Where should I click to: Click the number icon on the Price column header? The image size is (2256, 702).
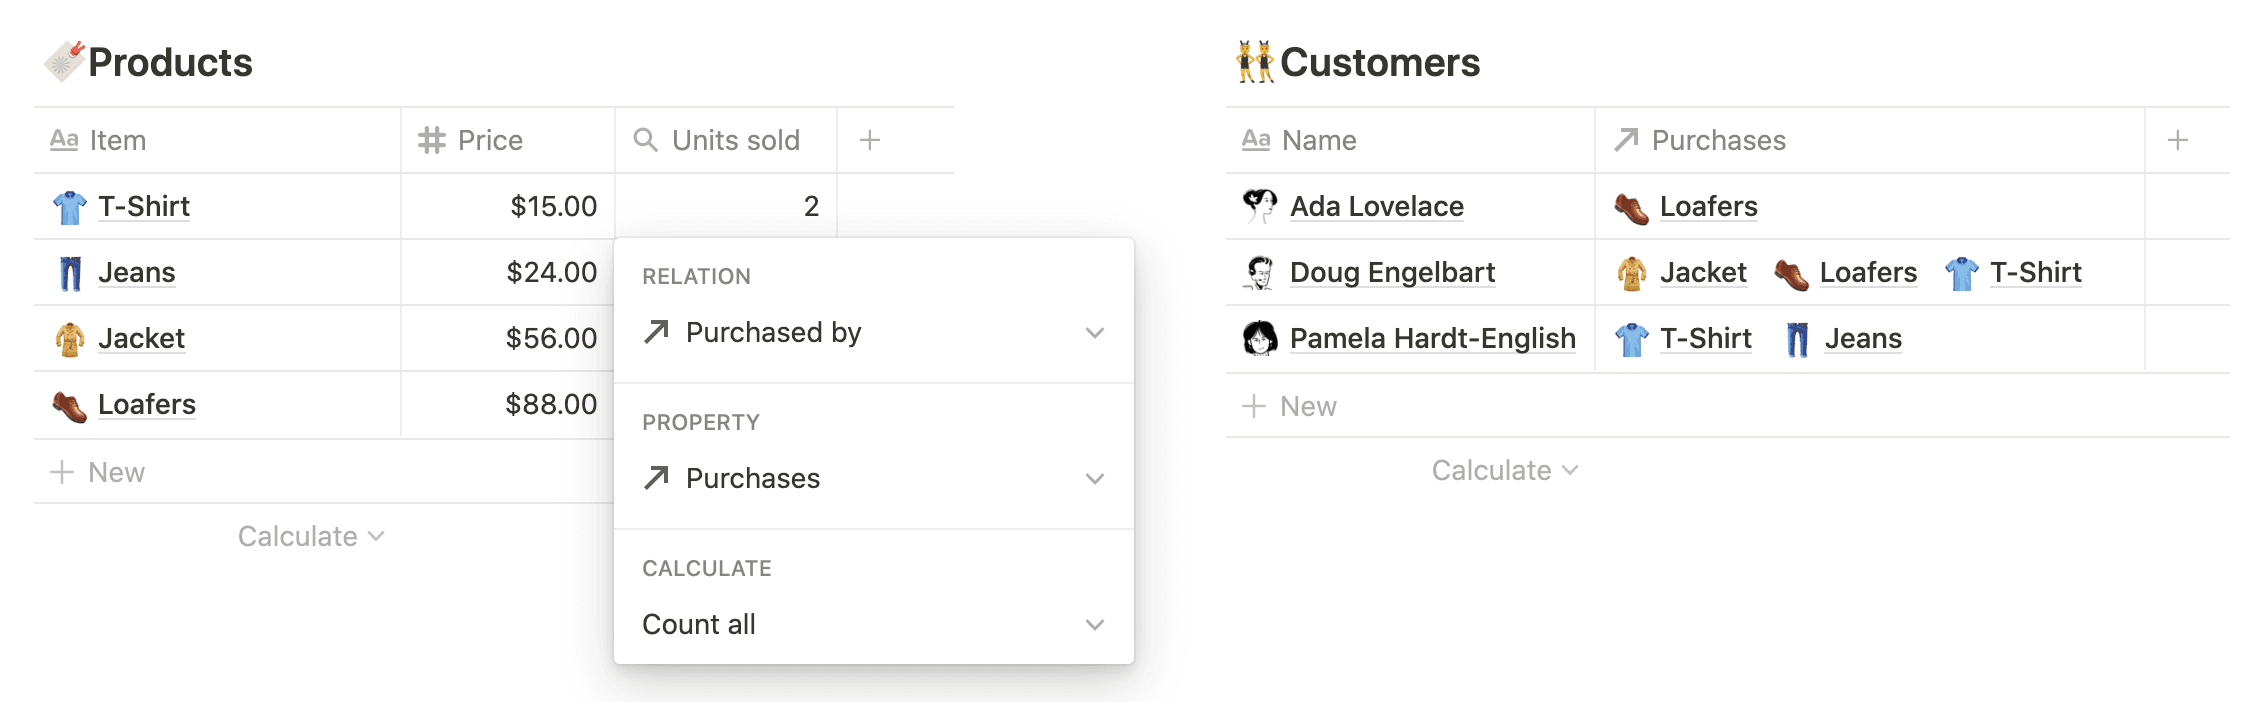coord(432,140)
